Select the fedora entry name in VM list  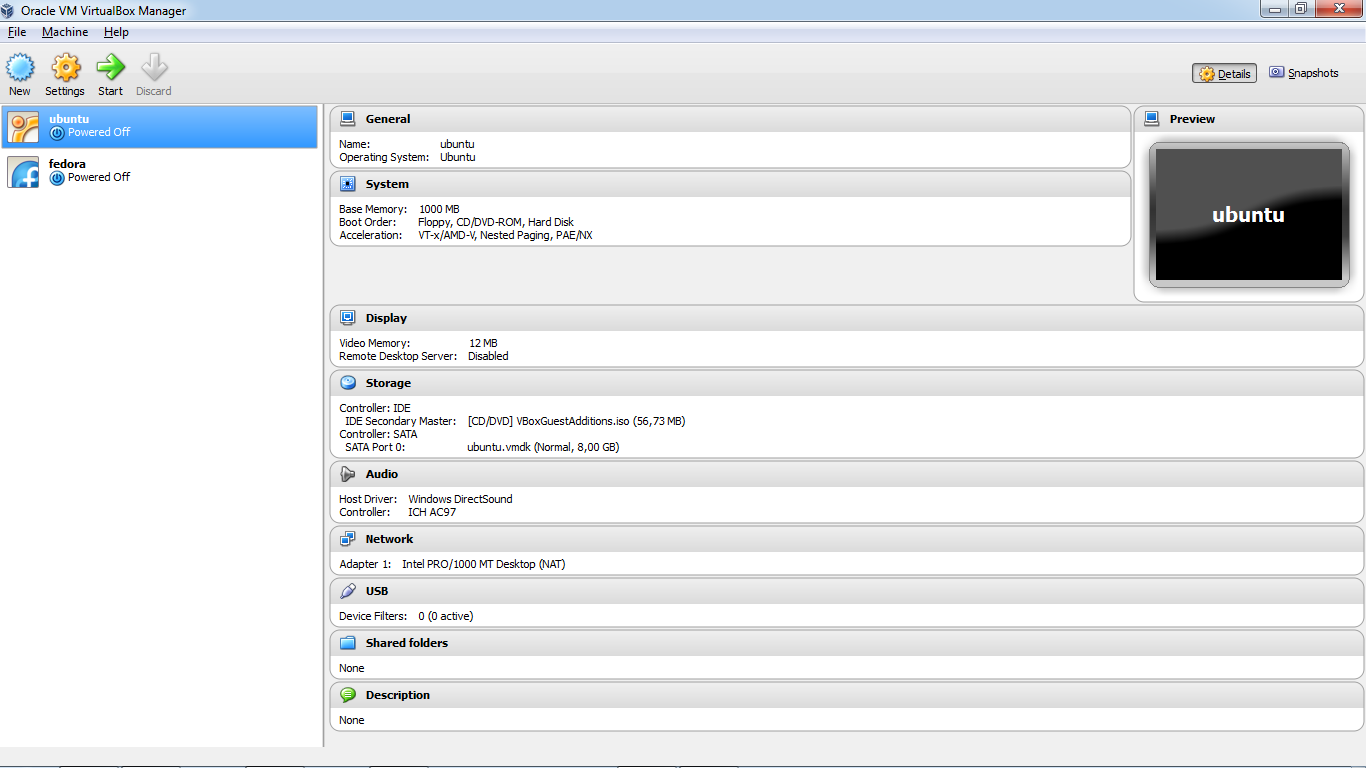coord(67,164)
